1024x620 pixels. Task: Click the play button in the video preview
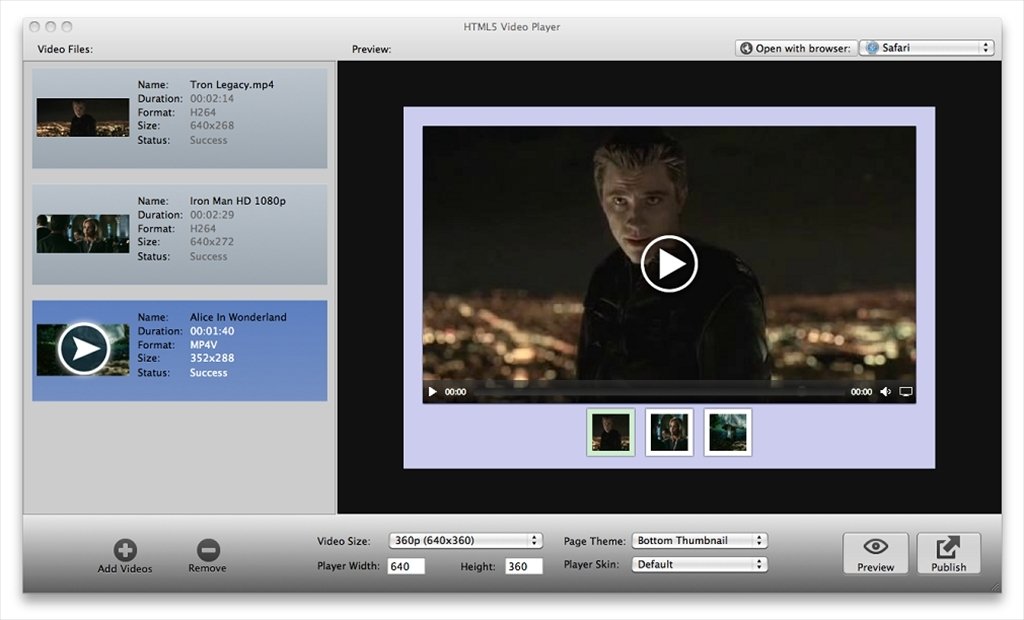pyautogui.click(x=668, y=264)
